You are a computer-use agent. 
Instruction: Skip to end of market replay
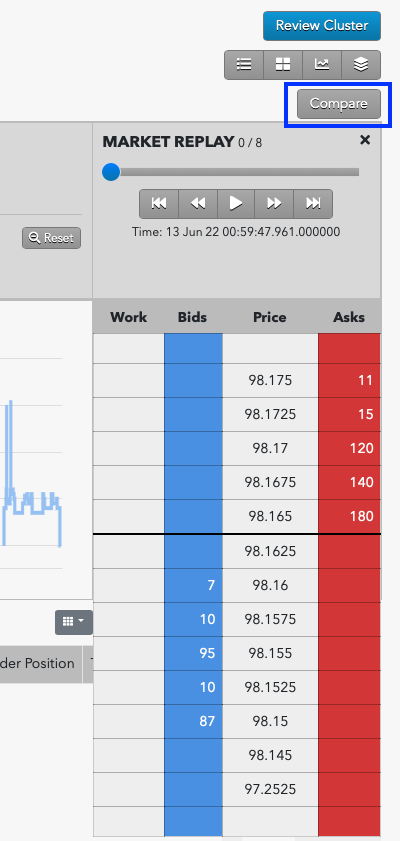[x=313, y=203]
